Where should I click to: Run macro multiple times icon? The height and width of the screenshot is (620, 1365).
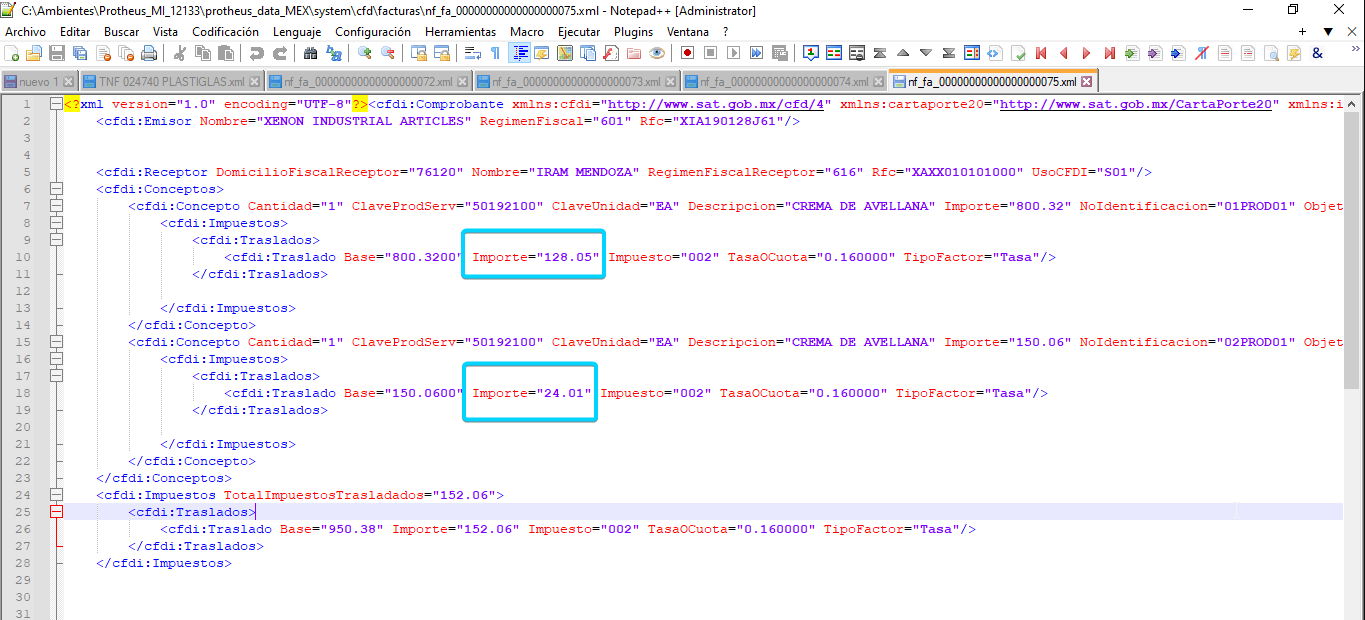coord(756,53)
